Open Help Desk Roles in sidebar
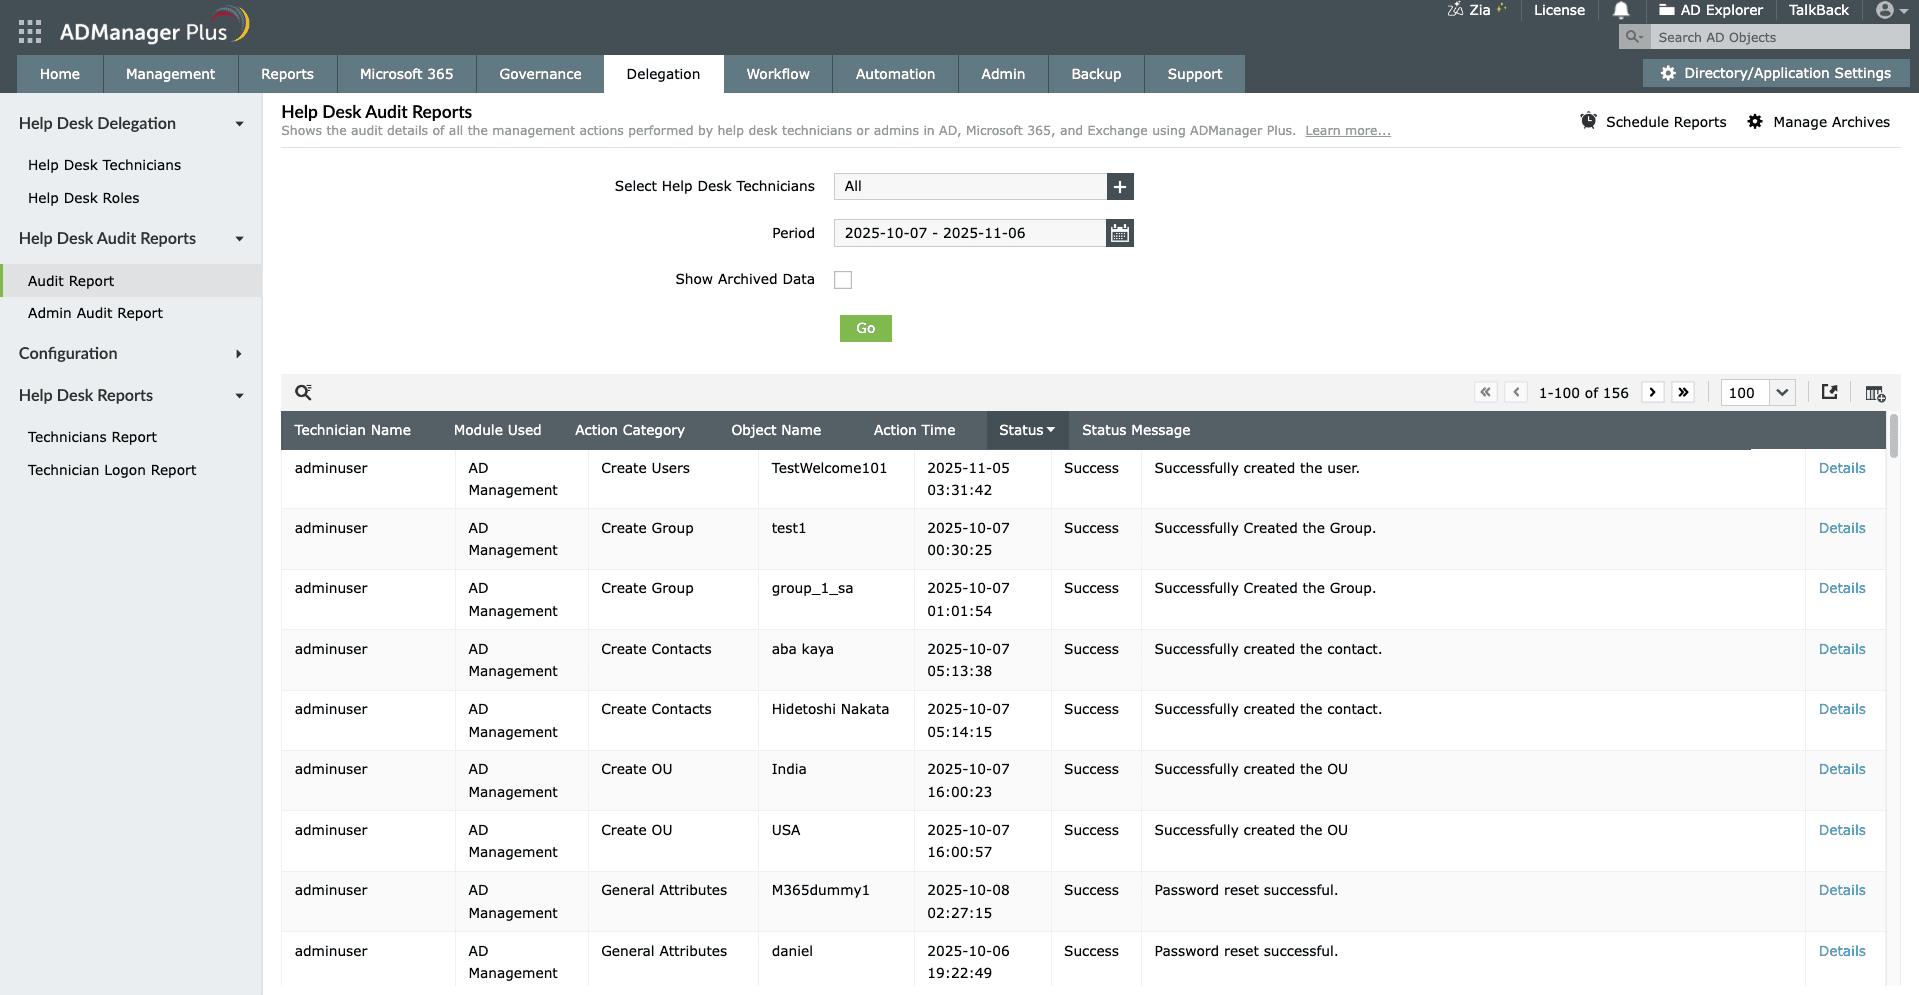Screen dimensions: 1919x995 coord(84,198)
